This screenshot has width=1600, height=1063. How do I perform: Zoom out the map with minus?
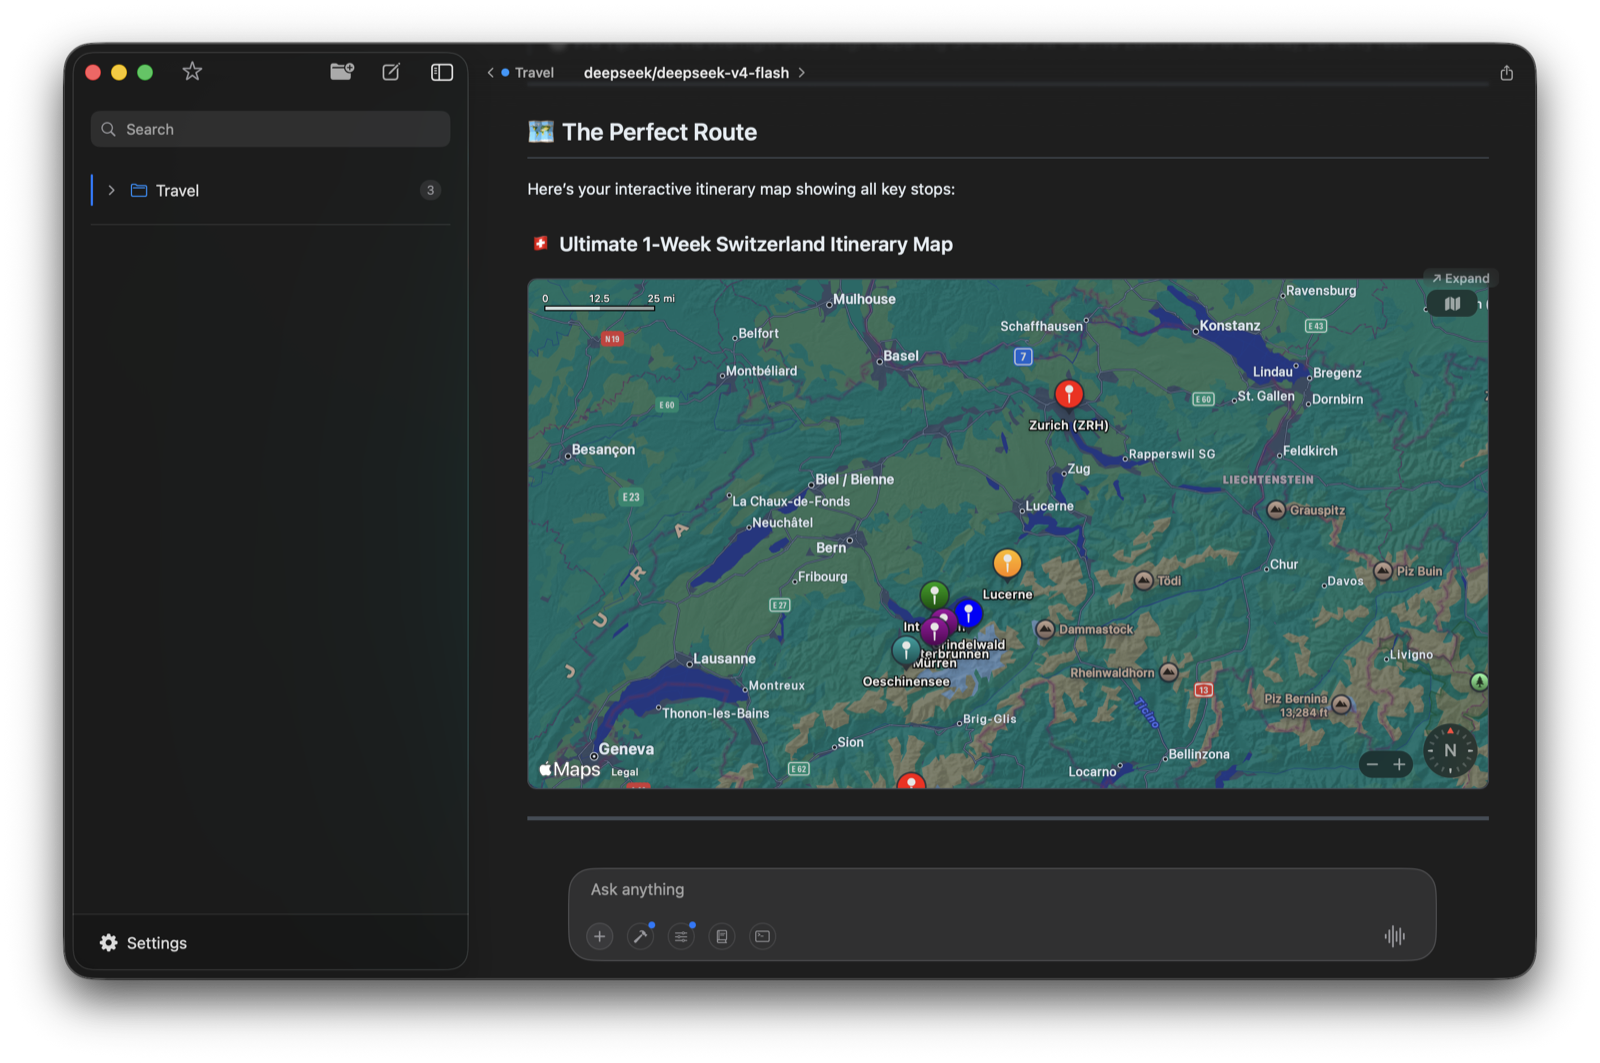pos(1372,764)
